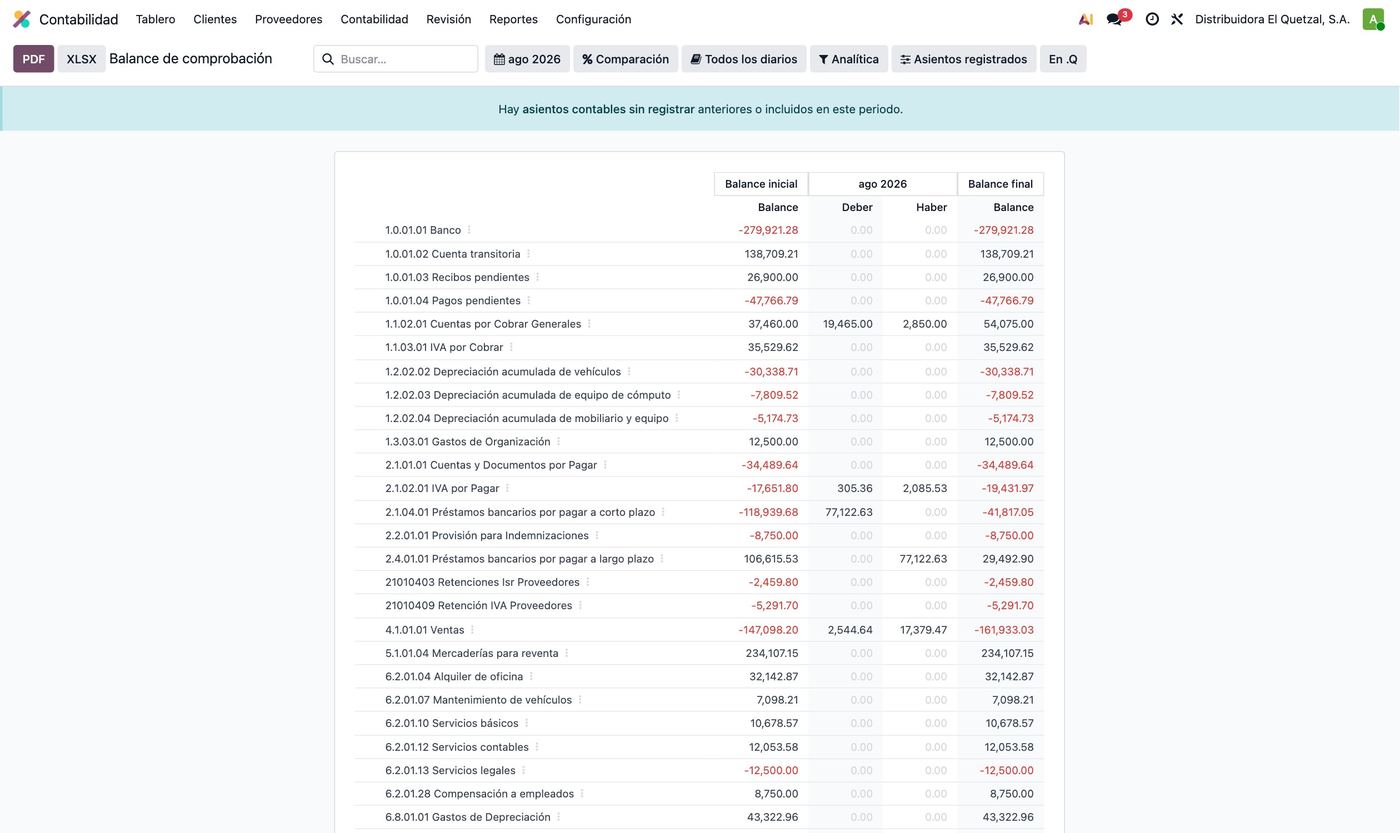Expand options dots for Servicios básicos
Image resolution: width=1400 pixels, height=833 pixels.
pyautogui.click(x=526, y=723)
